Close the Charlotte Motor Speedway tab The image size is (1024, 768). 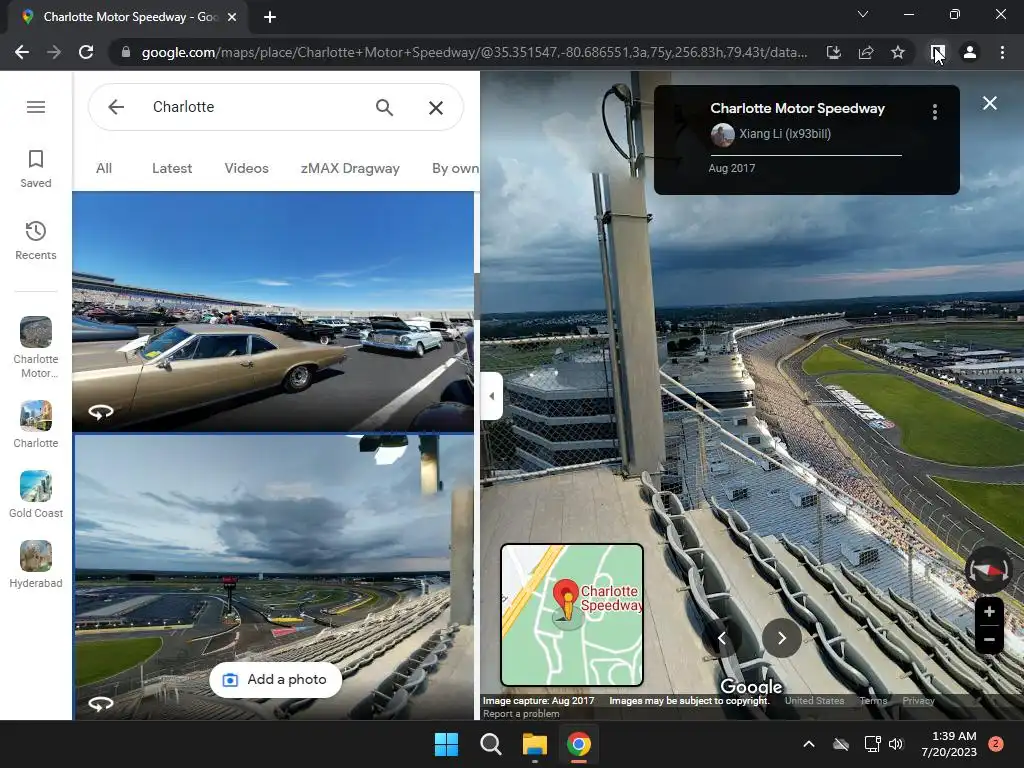pos(232,18)
